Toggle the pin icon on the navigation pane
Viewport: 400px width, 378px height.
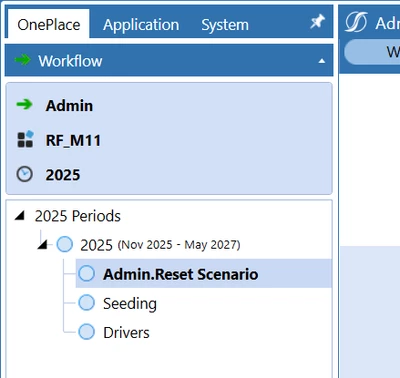[x=317, y=22]
